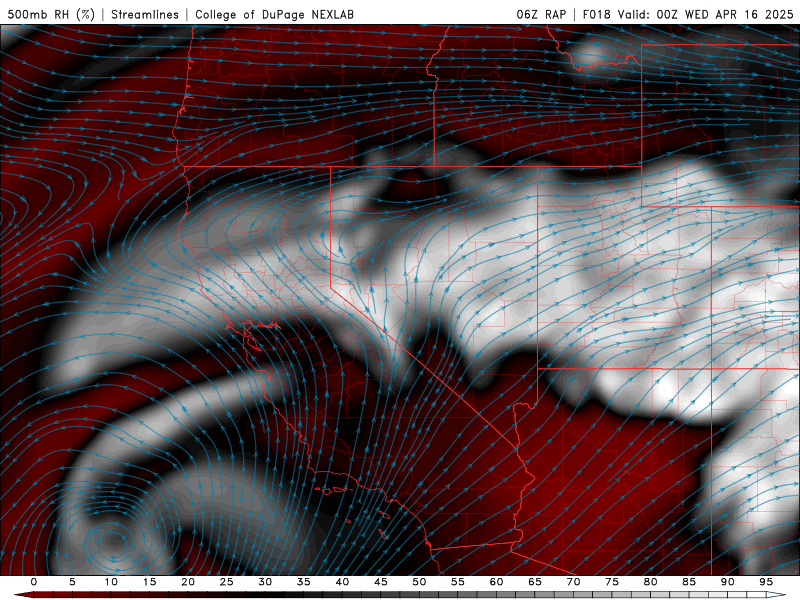Select the "F018" forecast hour text
Screen dimensions: 800x600
click(x=596, y=14)
